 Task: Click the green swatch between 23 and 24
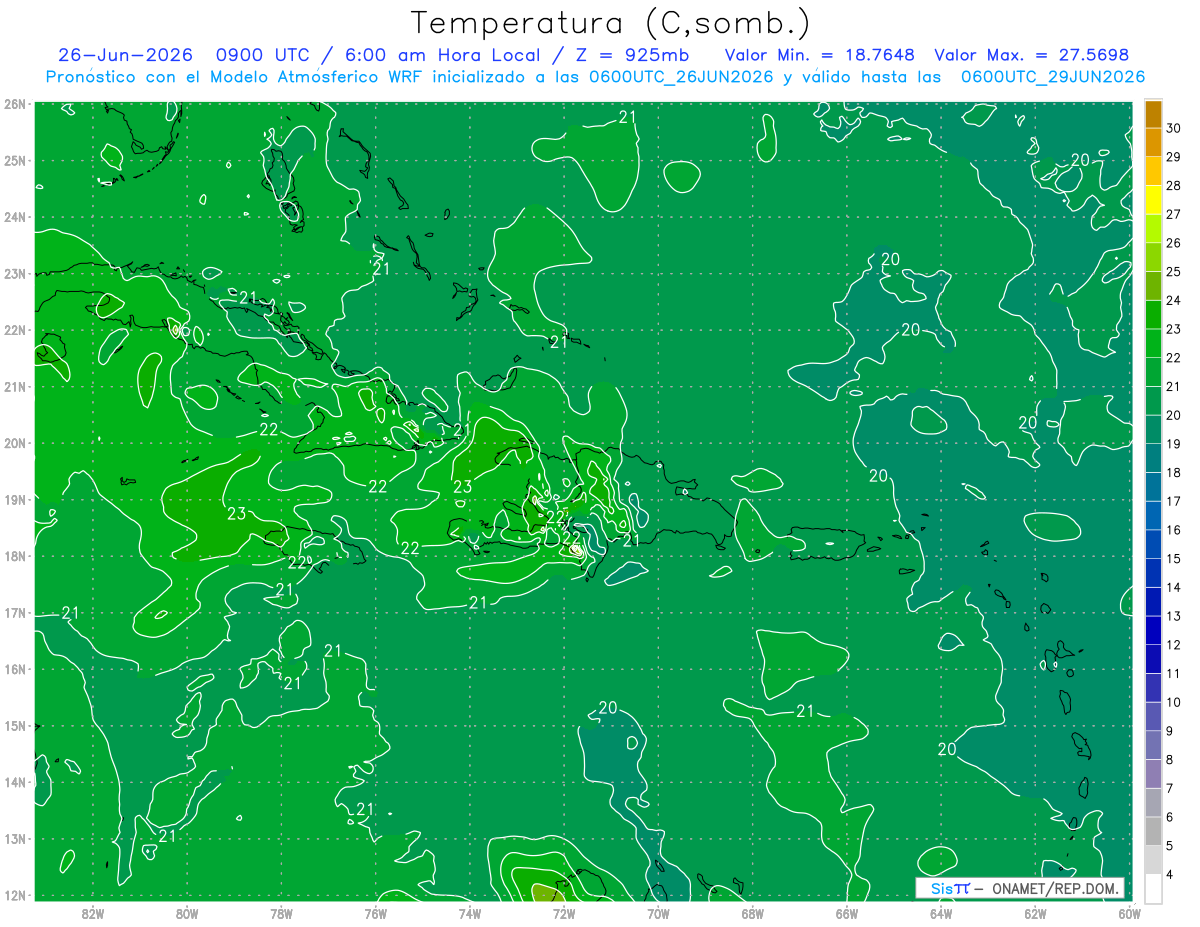tap(1153, 315)
